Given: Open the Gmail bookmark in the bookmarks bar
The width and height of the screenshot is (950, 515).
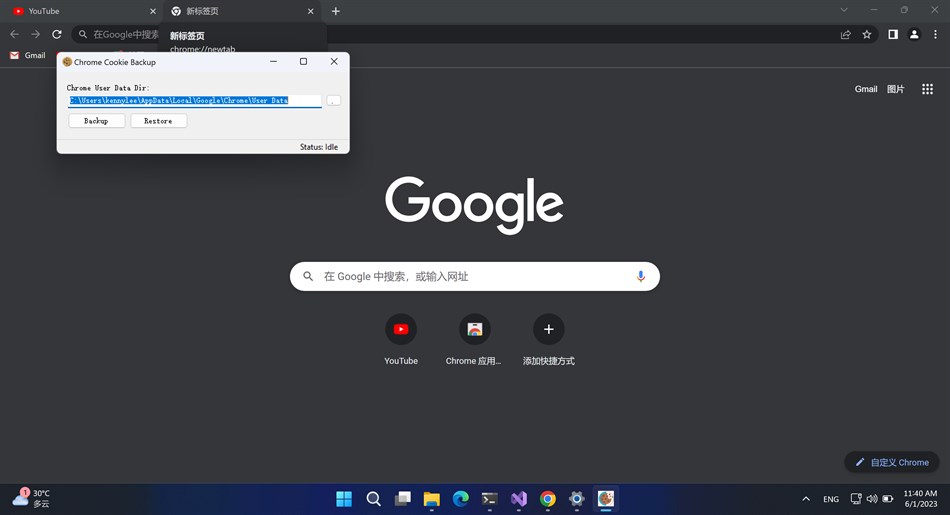Looking at the screenshot, I should coord(28,55).
